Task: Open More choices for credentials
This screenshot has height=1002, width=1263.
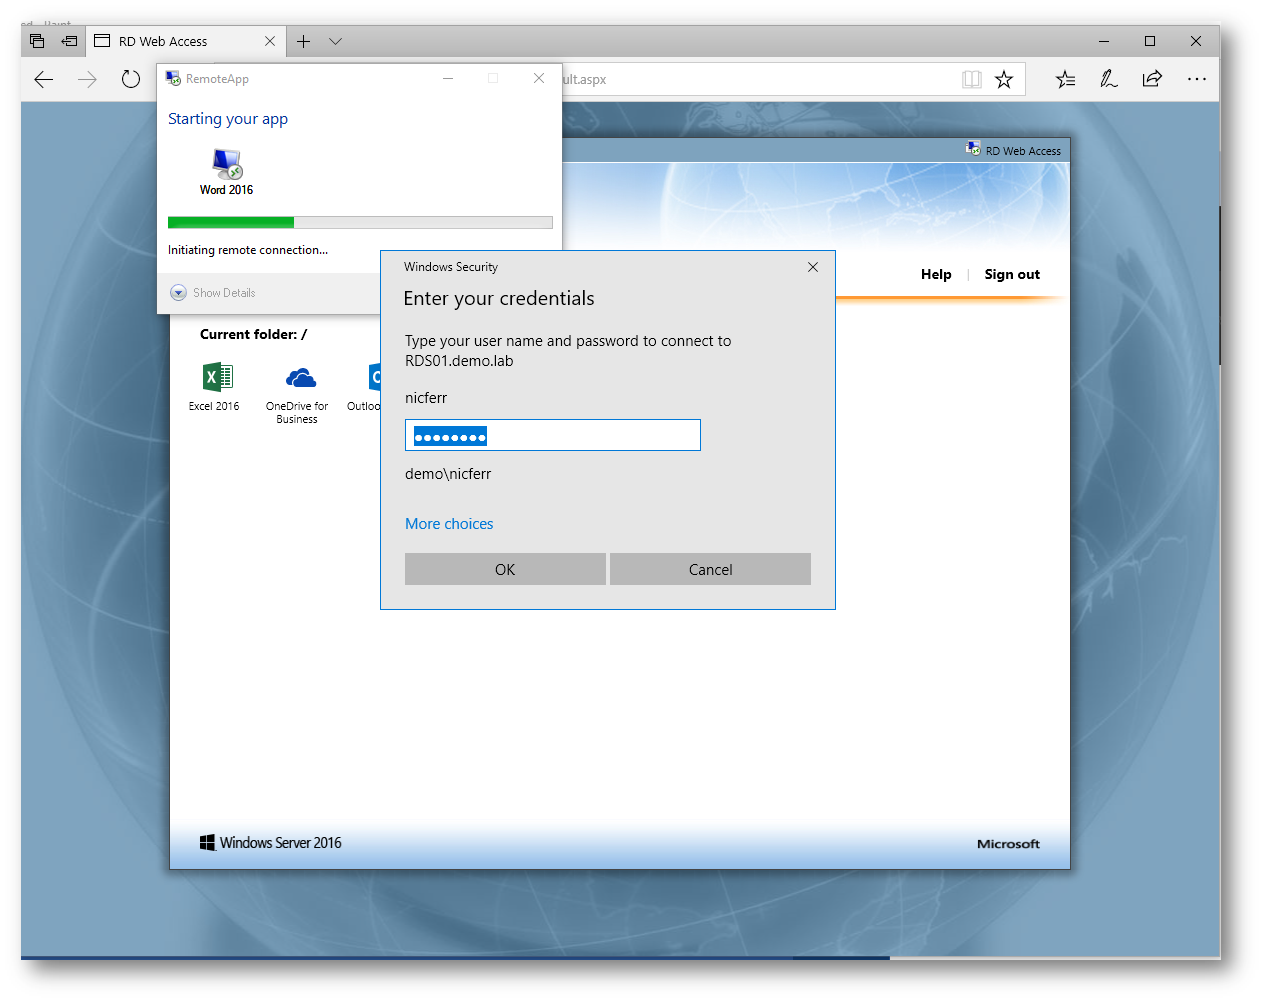Action: [x=449, y=524]
